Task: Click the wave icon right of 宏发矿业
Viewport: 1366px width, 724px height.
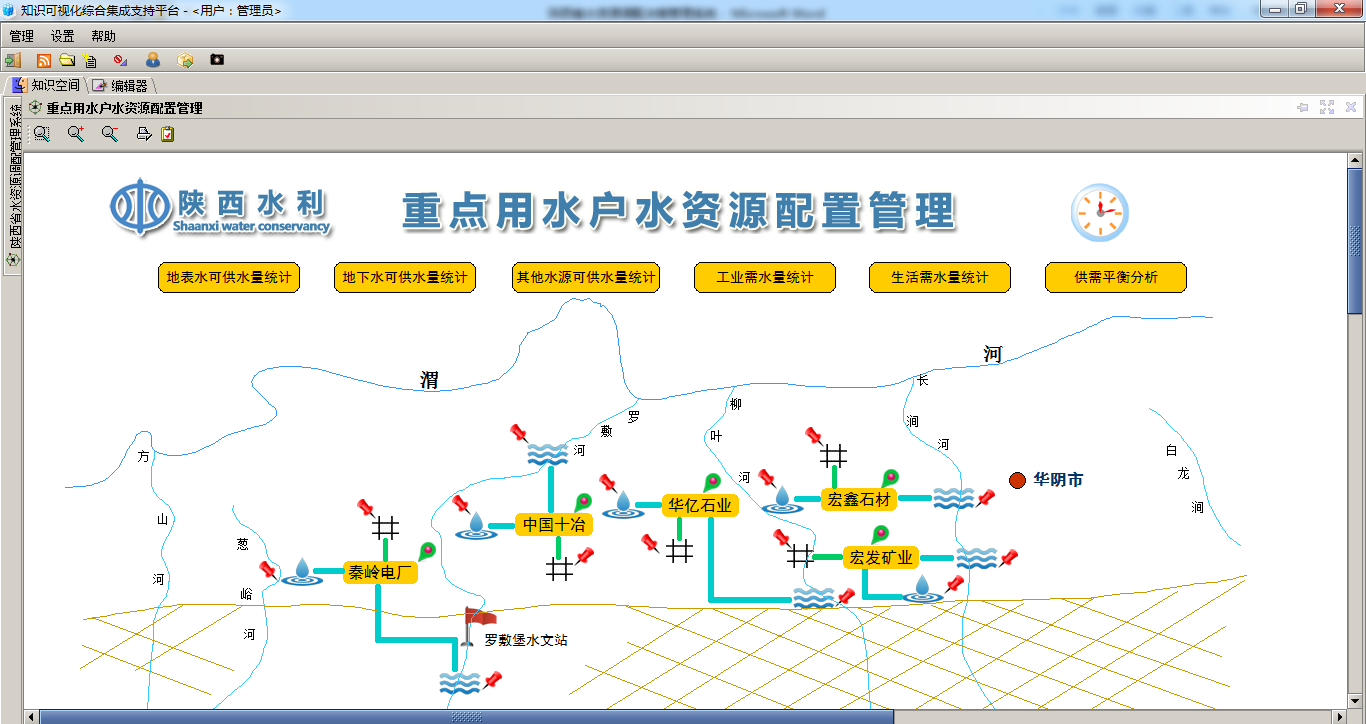Action: (977, 559)
